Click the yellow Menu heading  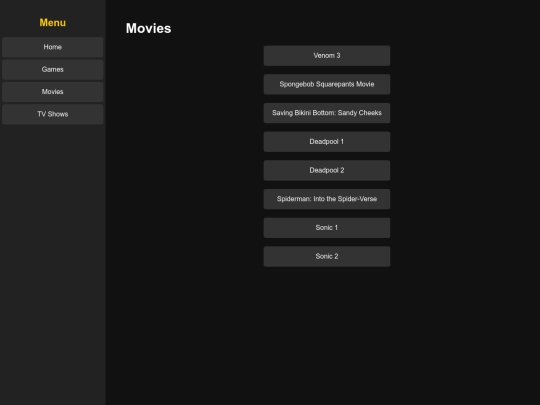coord(53,23)
